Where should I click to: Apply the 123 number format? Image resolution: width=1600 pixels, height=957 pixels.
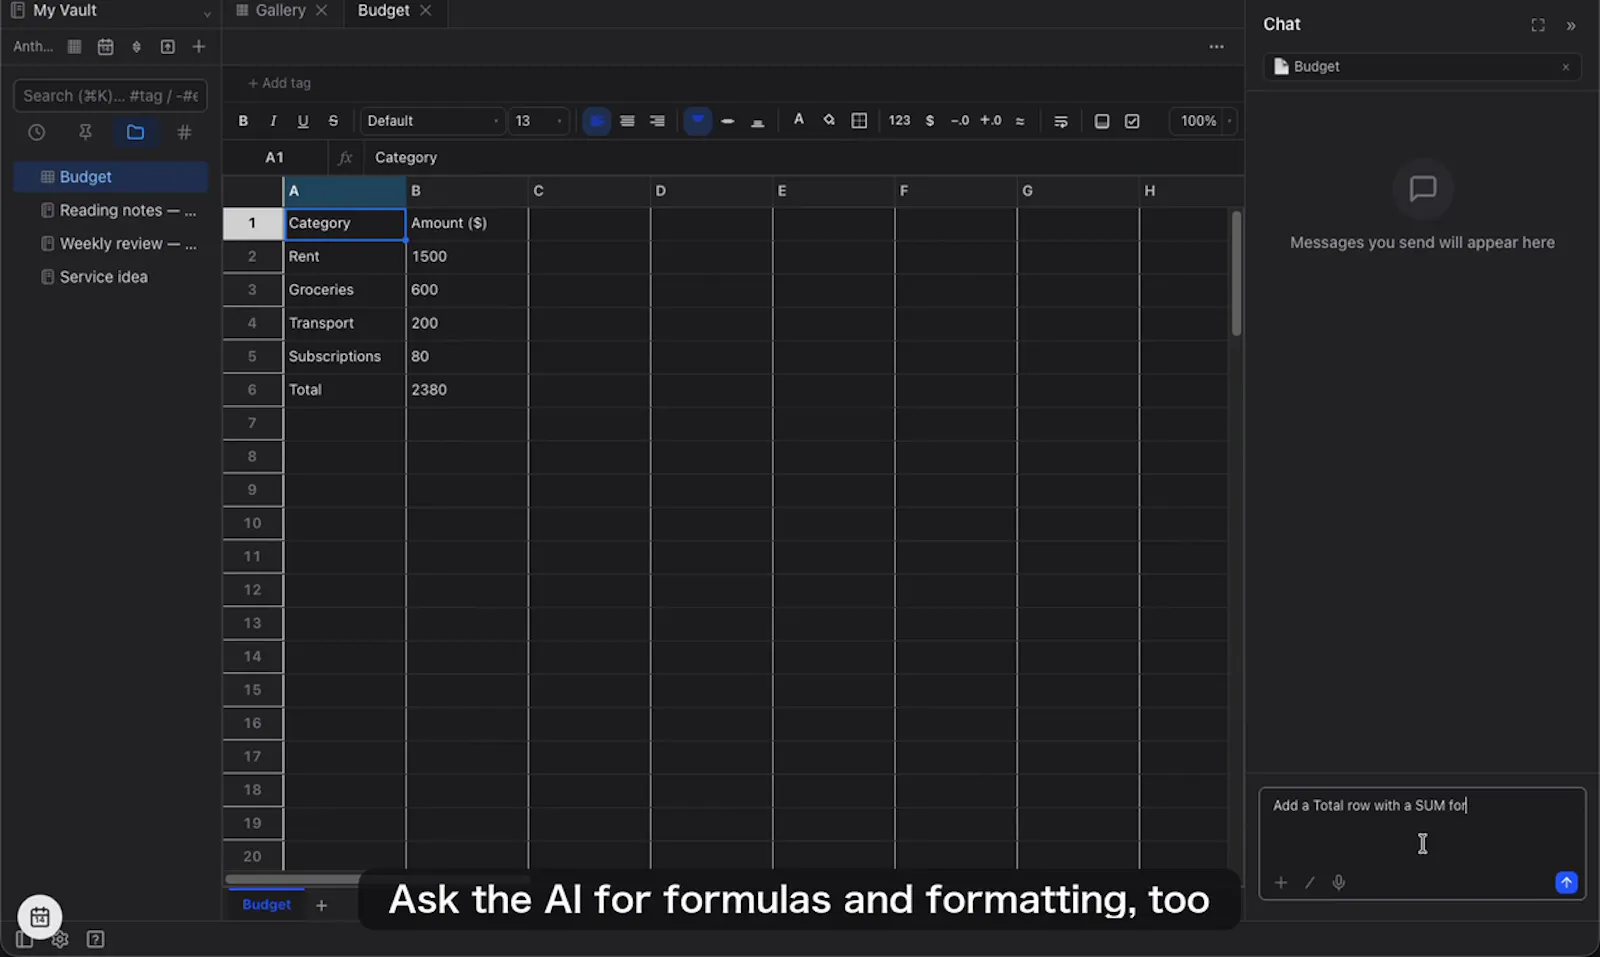[x=899, y=120]
